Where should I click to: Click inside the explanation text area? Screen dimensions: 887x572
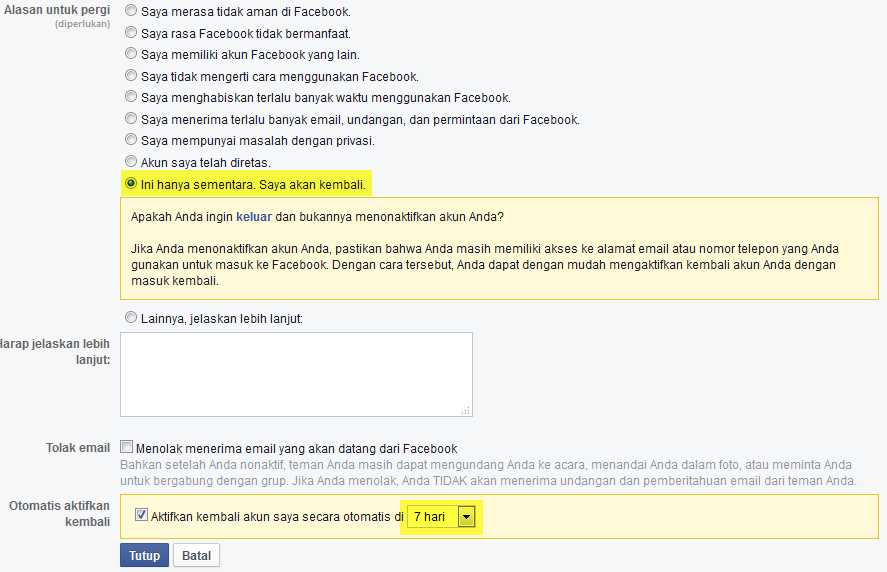click(296, 375)
